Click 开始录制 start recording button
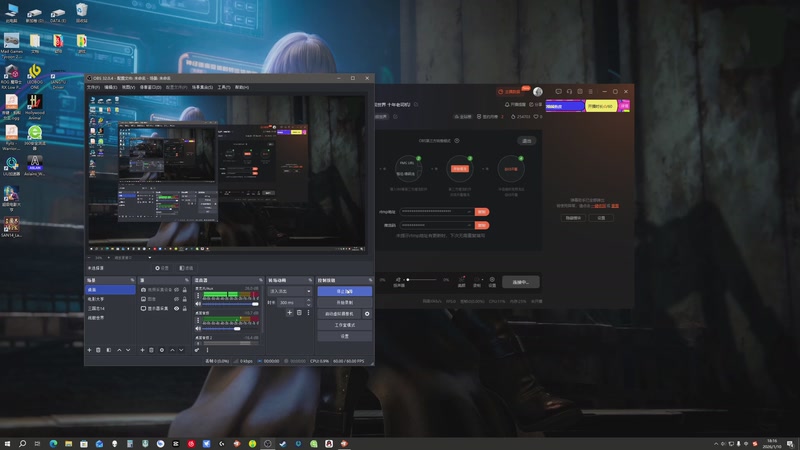800x450 pixels. point(344,303)
